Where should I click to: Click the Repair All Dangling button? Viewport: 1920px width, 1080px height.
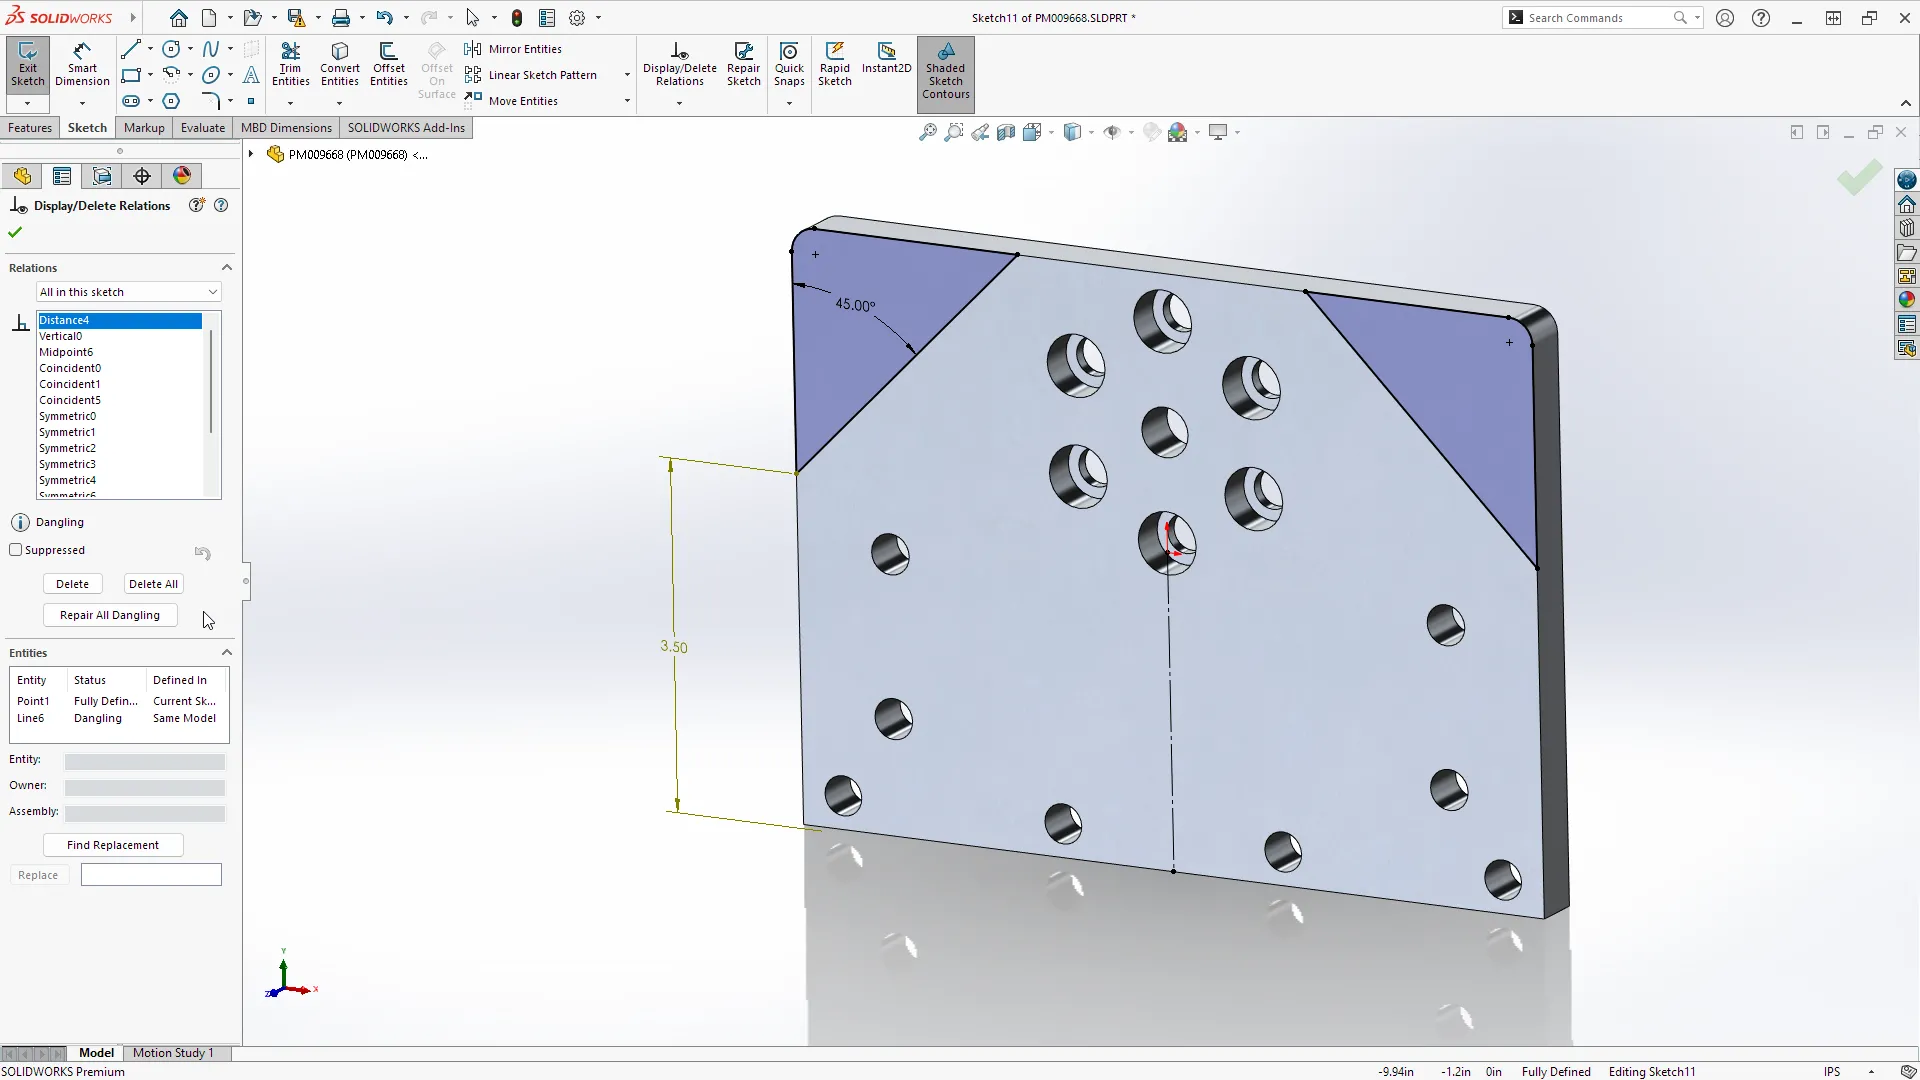click(110, 615)
